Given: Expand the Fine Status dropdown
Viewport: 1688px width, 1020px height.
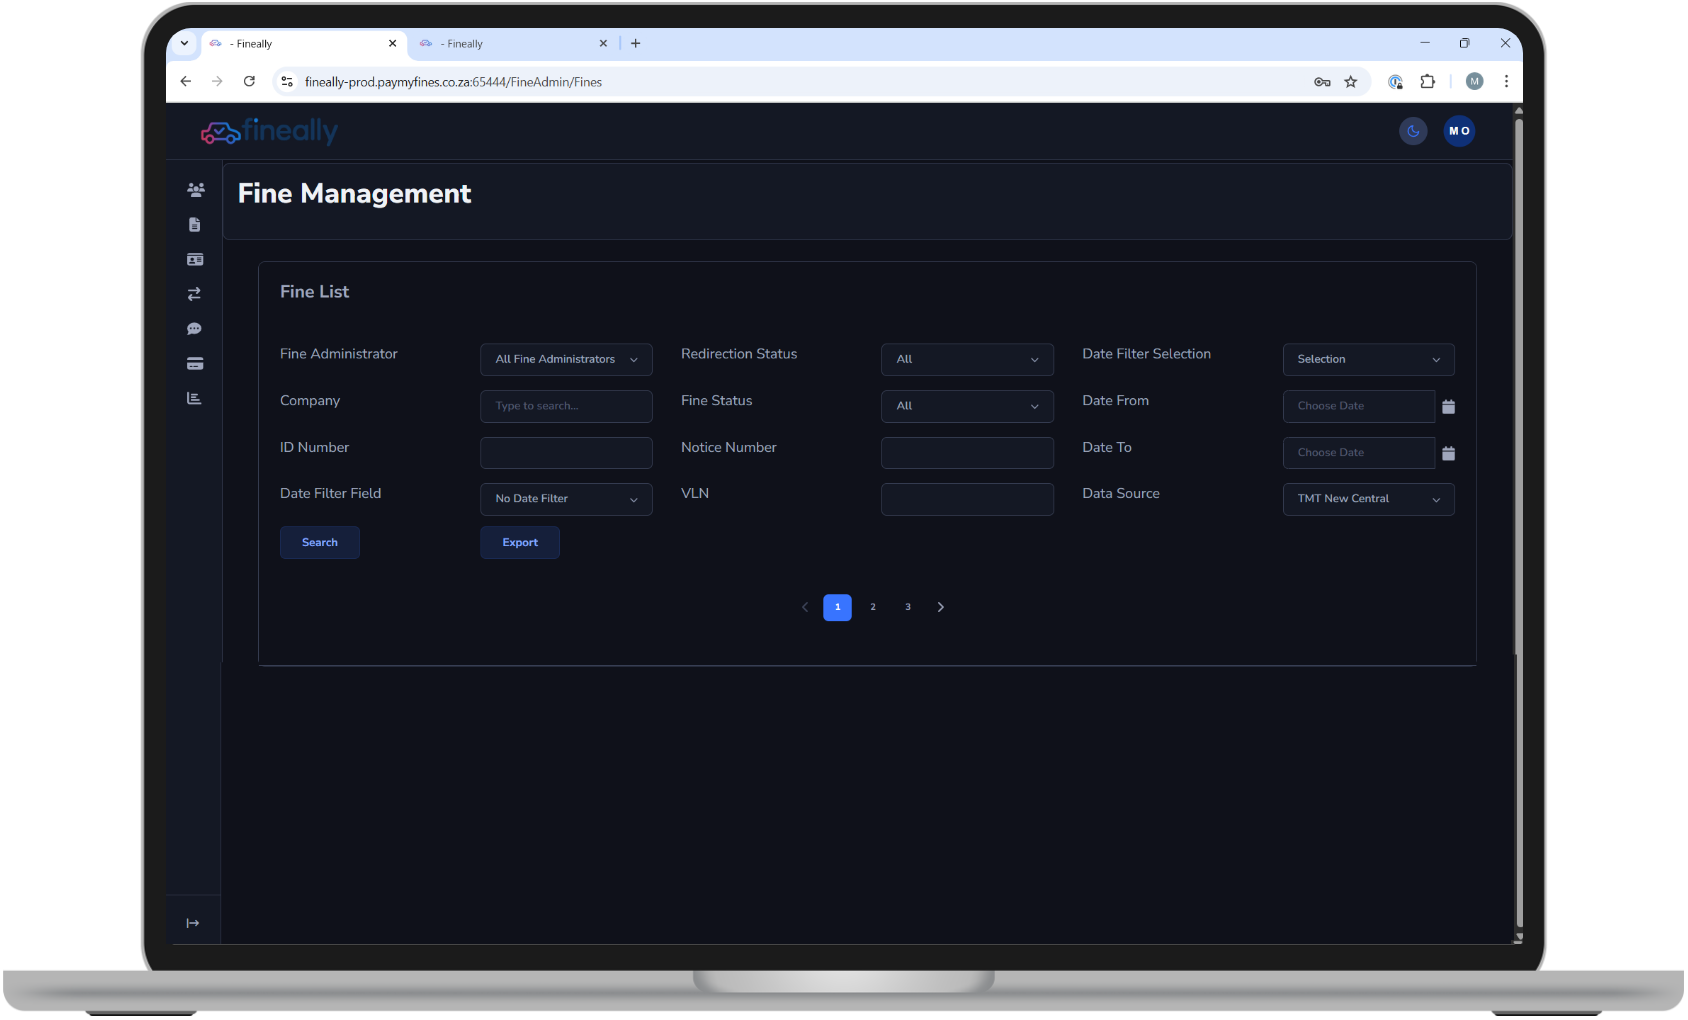Looking at the screenshot, I should click(967, 406).
